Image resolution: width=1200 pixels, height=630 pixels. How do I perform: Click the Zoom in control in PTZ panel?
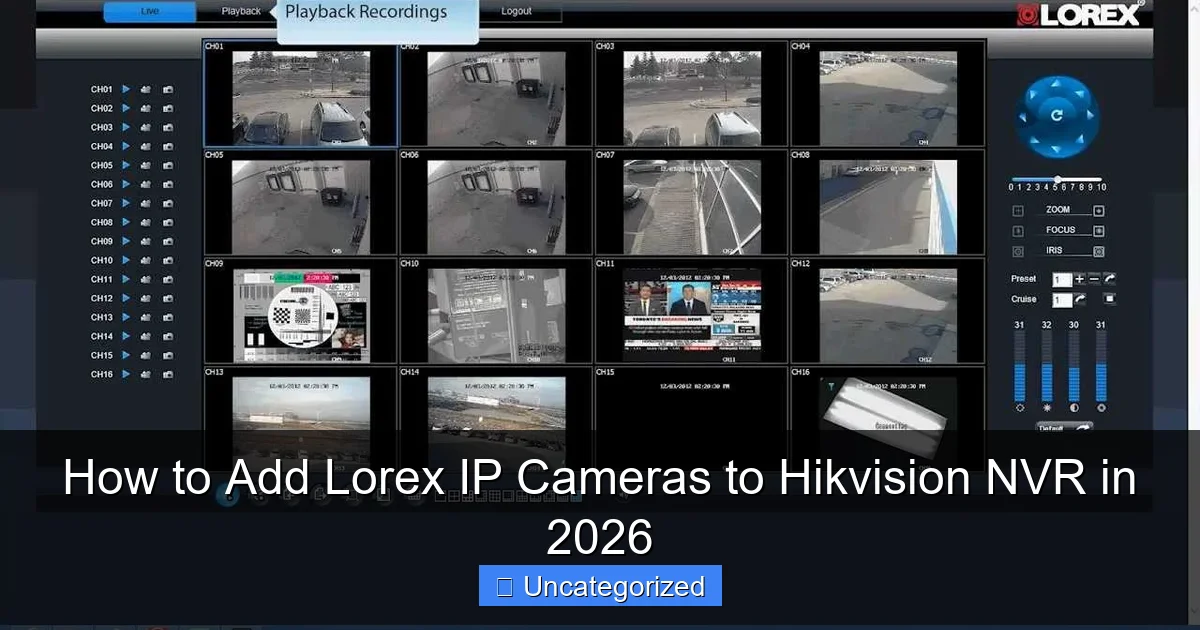(1098, 210)
